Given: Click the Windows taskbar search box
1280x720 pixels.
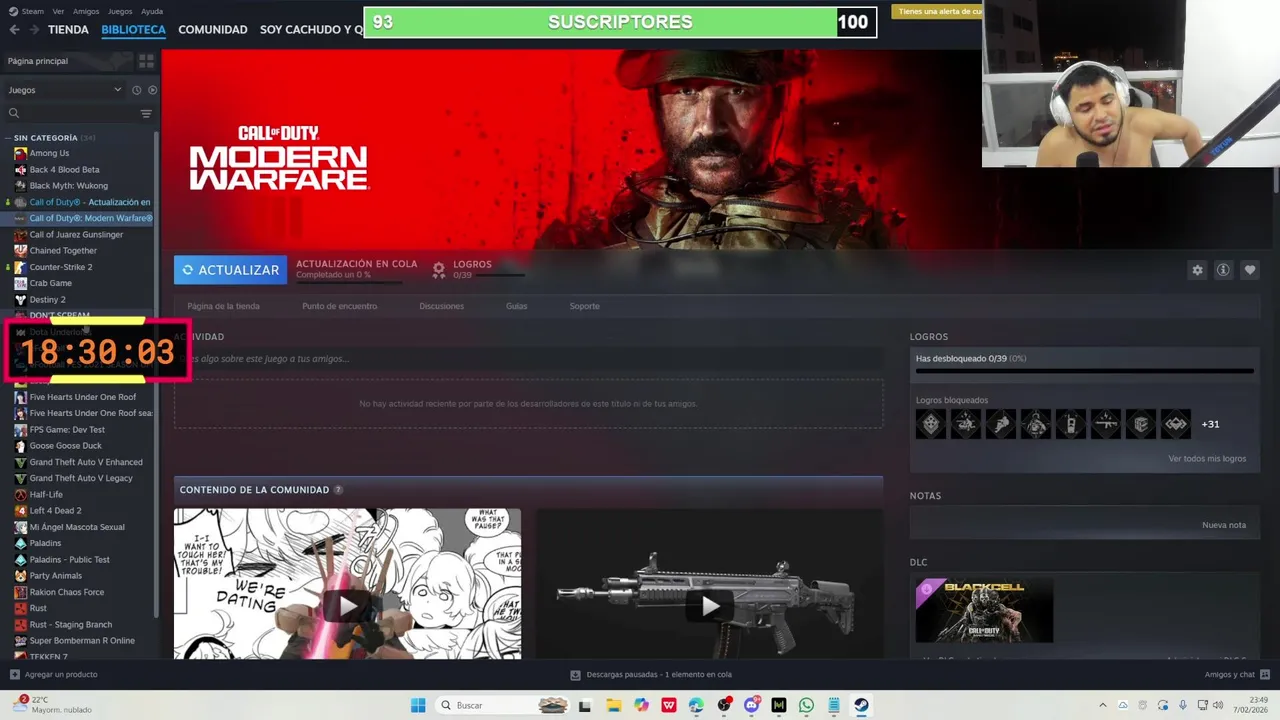Looking at the screenshot, I should tap(505, 705).
